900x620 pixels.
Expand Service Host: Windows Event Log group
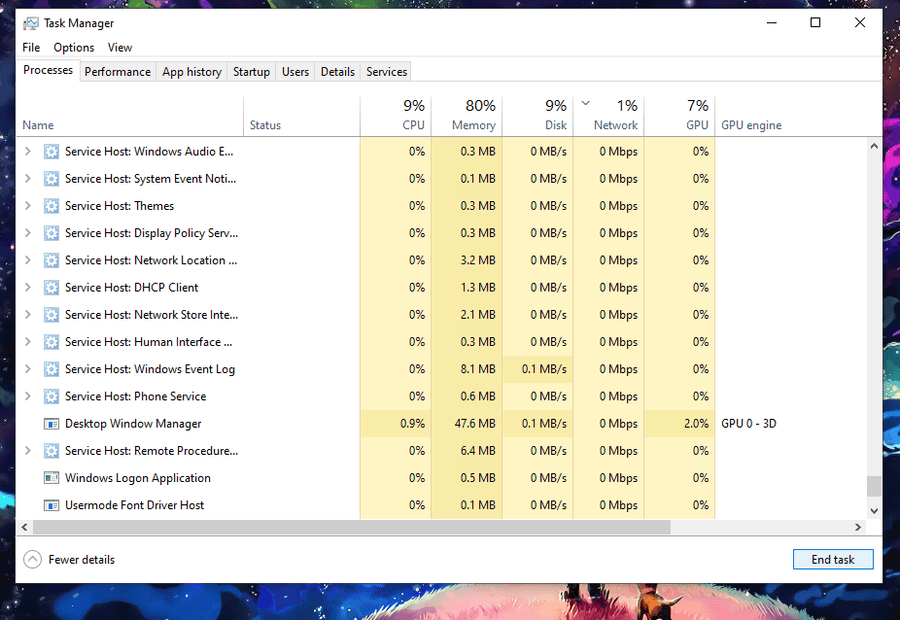pos(28,369)
